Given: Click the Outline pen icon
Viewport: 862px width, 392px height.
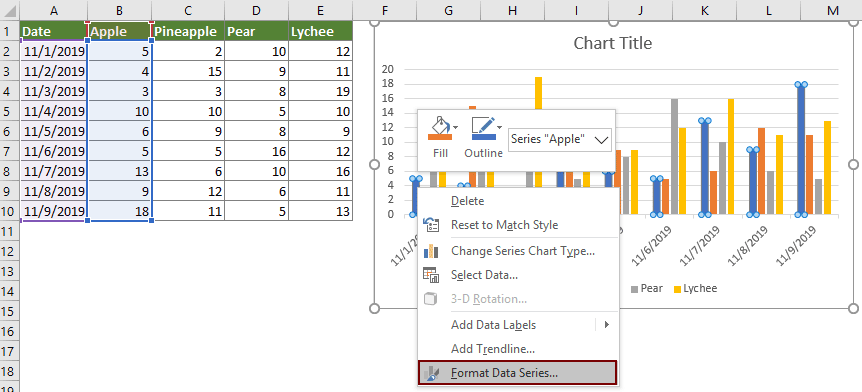Looking at the screenshot, I should point(482,129).
